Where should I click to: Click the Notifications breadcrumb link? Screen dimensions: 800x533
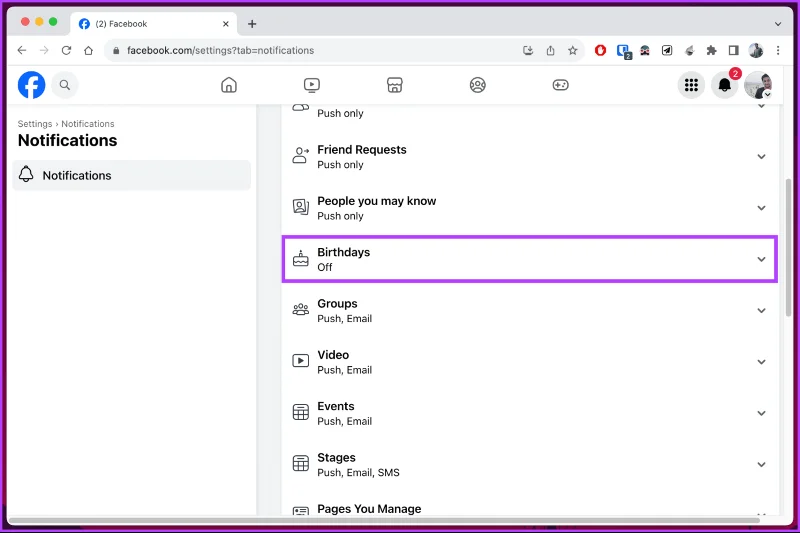click(88, 124)
